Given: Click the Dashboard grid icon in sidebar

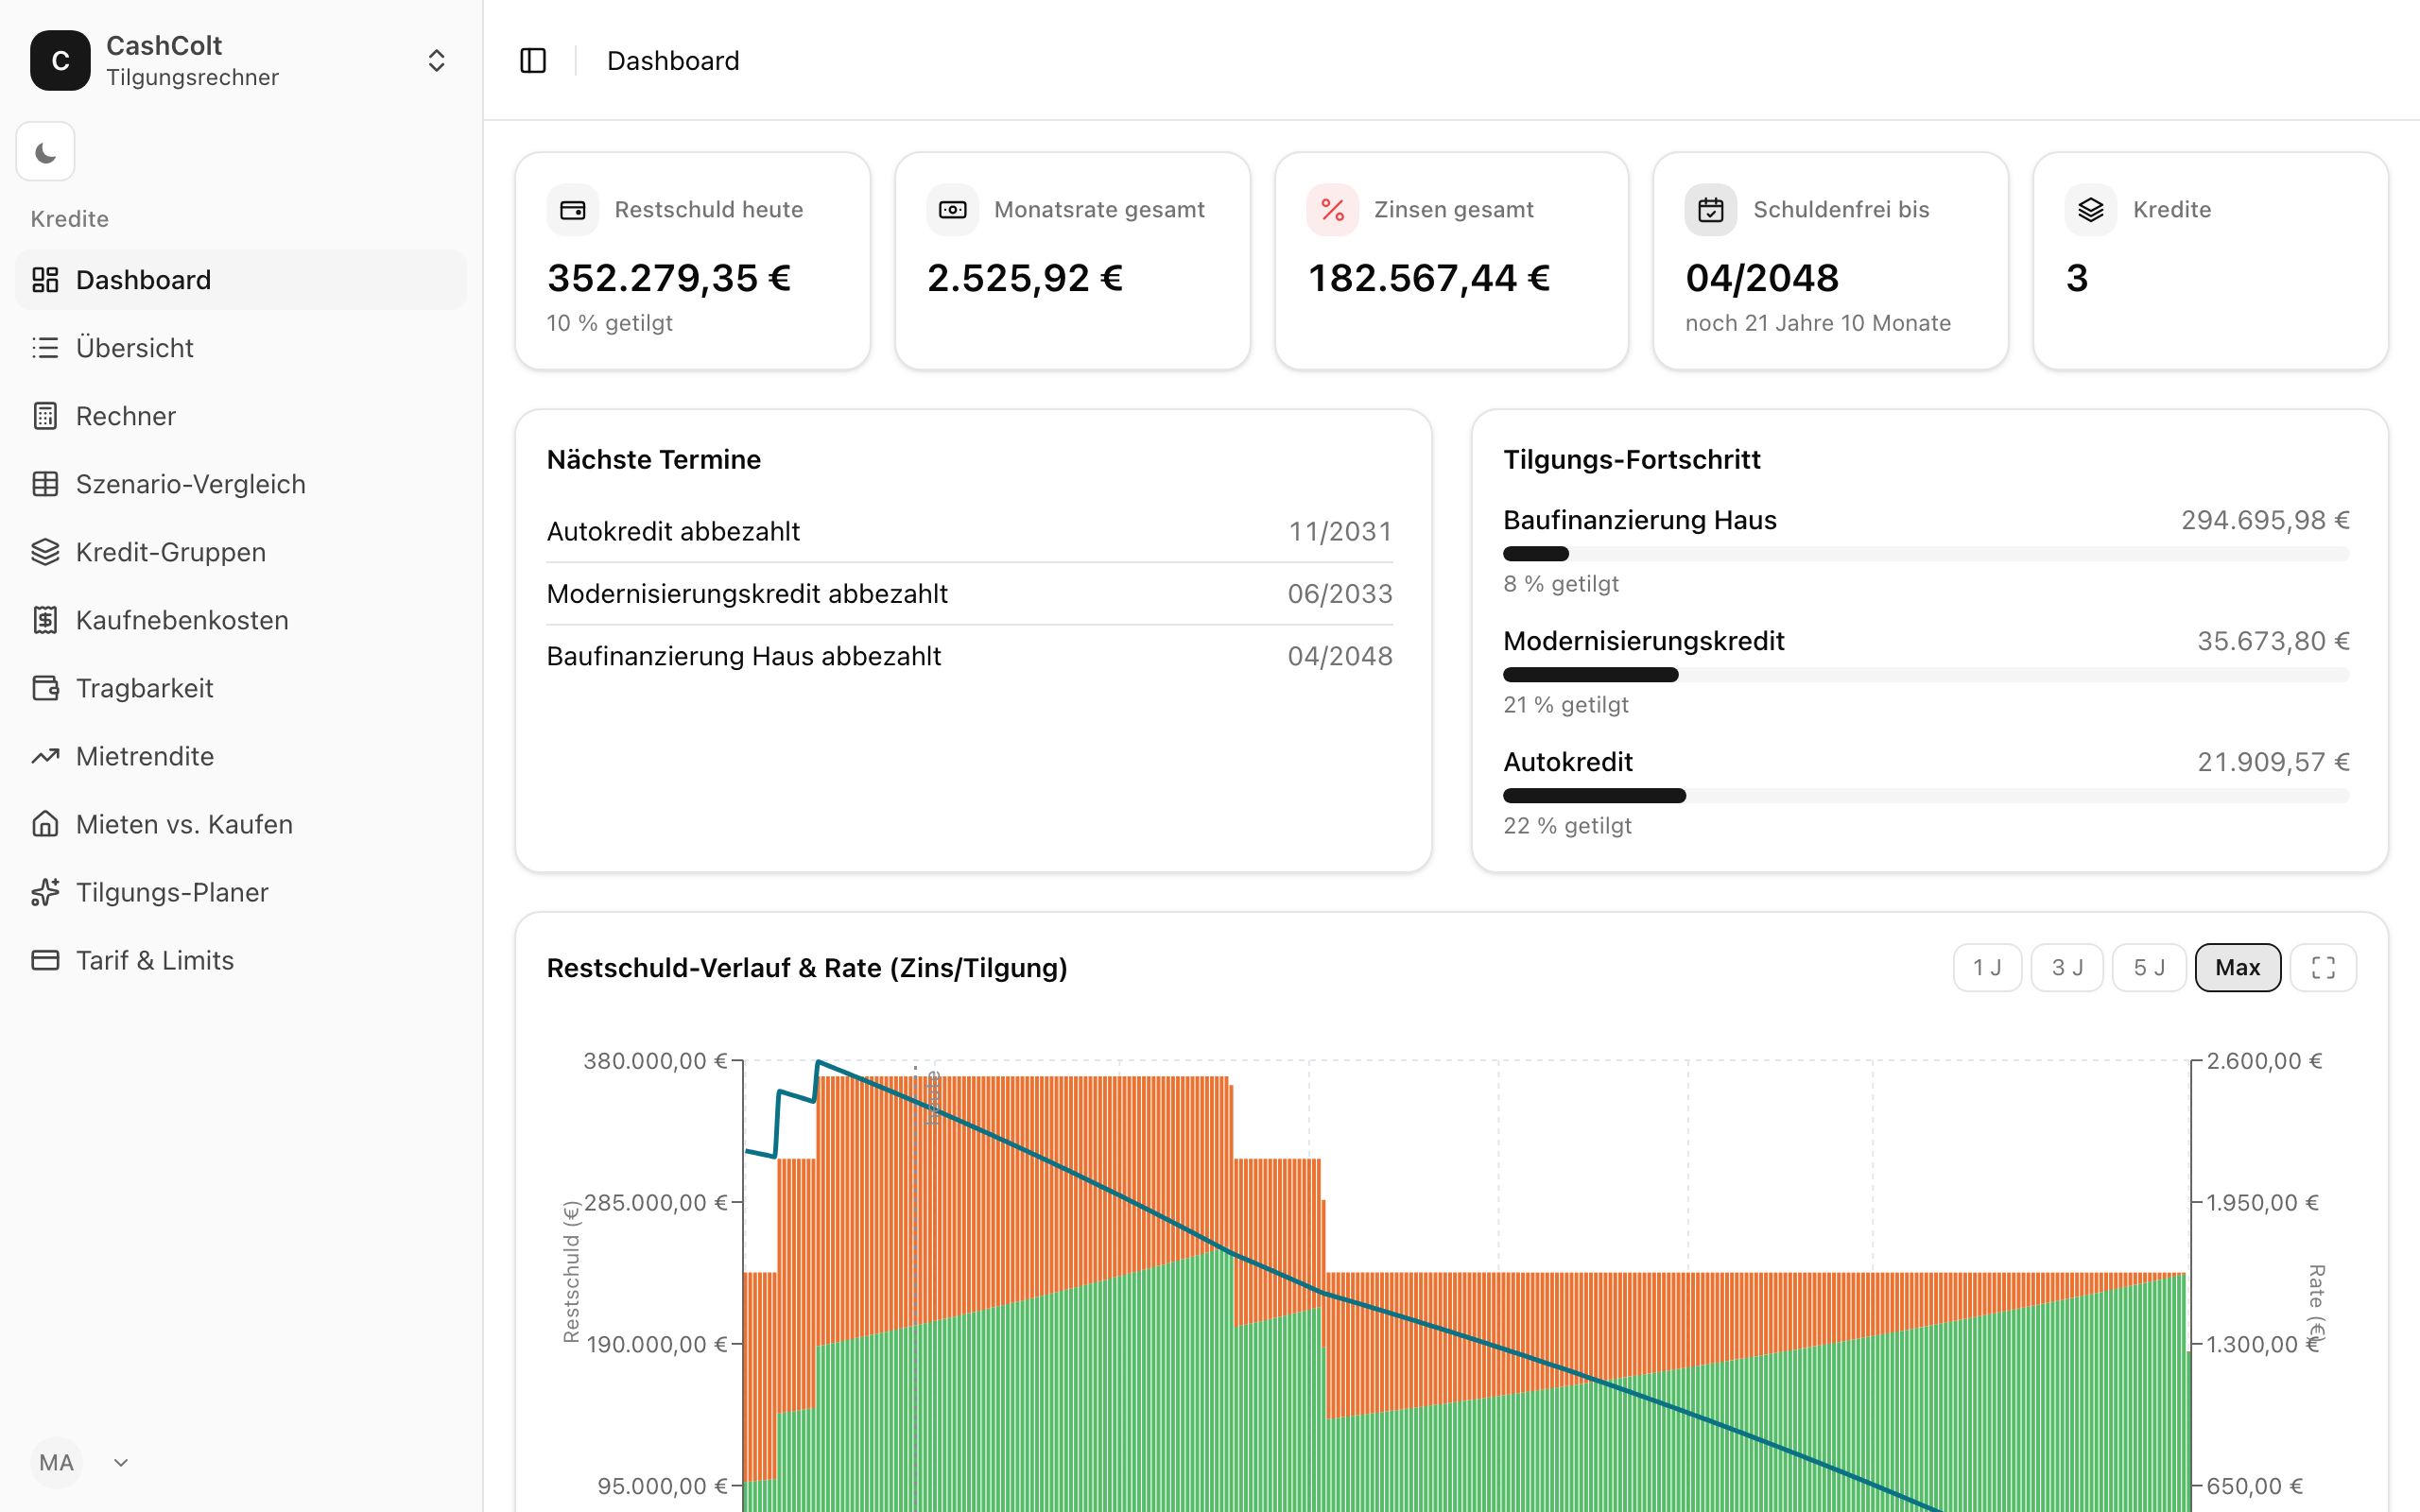Looking at the screenshot, I should tap(45, 280).
